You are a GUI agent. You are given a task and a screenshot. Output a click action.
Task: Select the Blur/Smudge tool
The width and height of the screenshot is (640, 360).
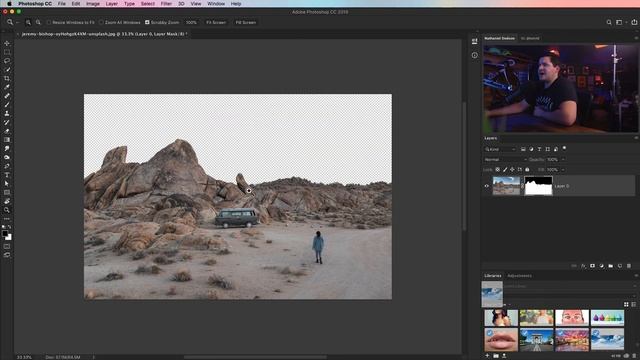click(7, 149)
